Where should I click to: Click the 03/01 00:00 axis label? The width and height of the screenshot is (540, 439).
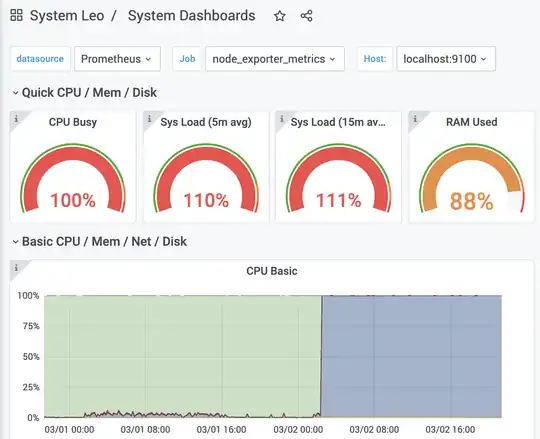[x=69, y=430]
